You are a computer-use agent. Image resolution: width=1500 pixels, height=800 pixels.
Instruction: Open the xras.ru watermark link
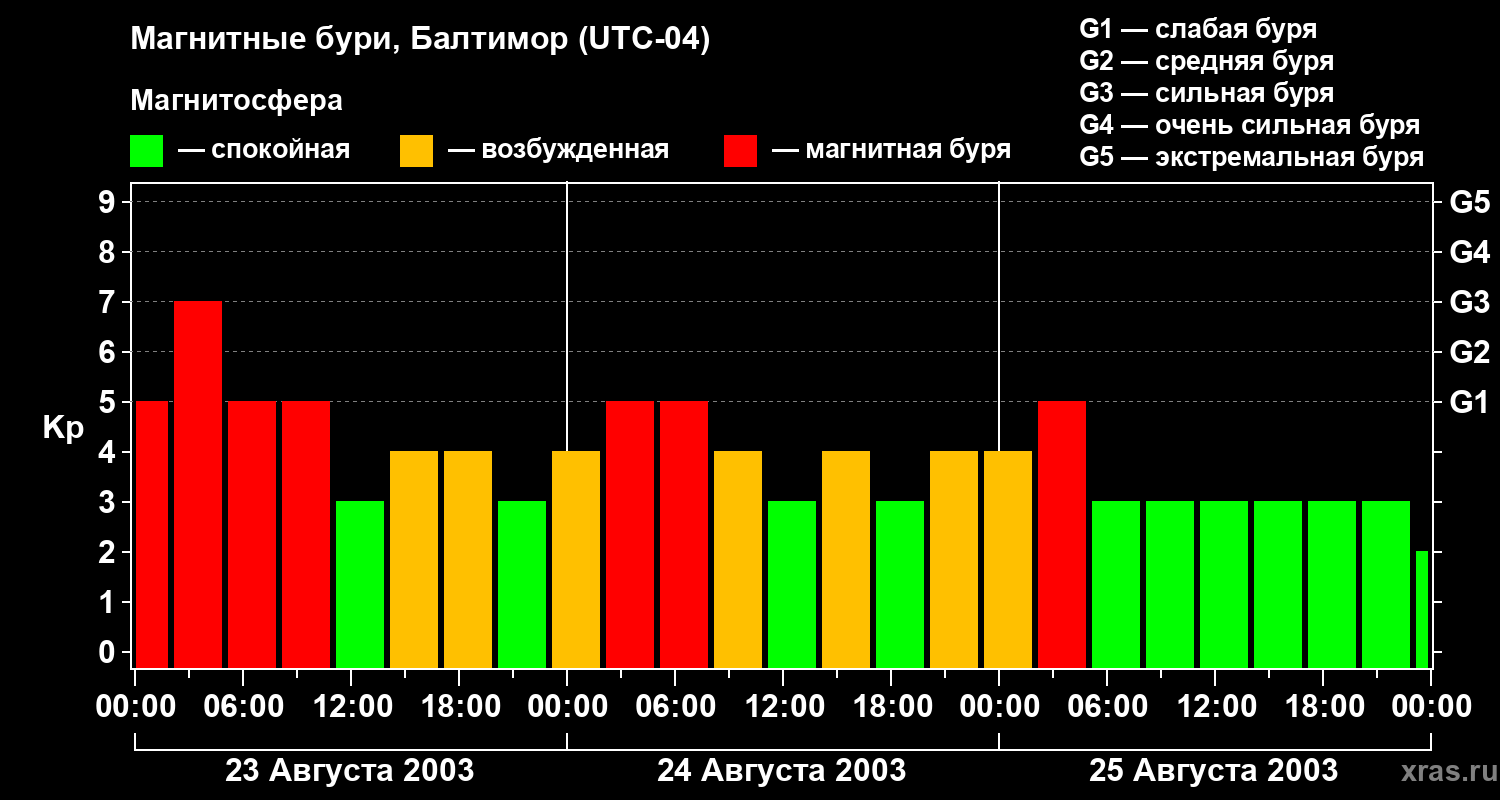click(1444, 771)
